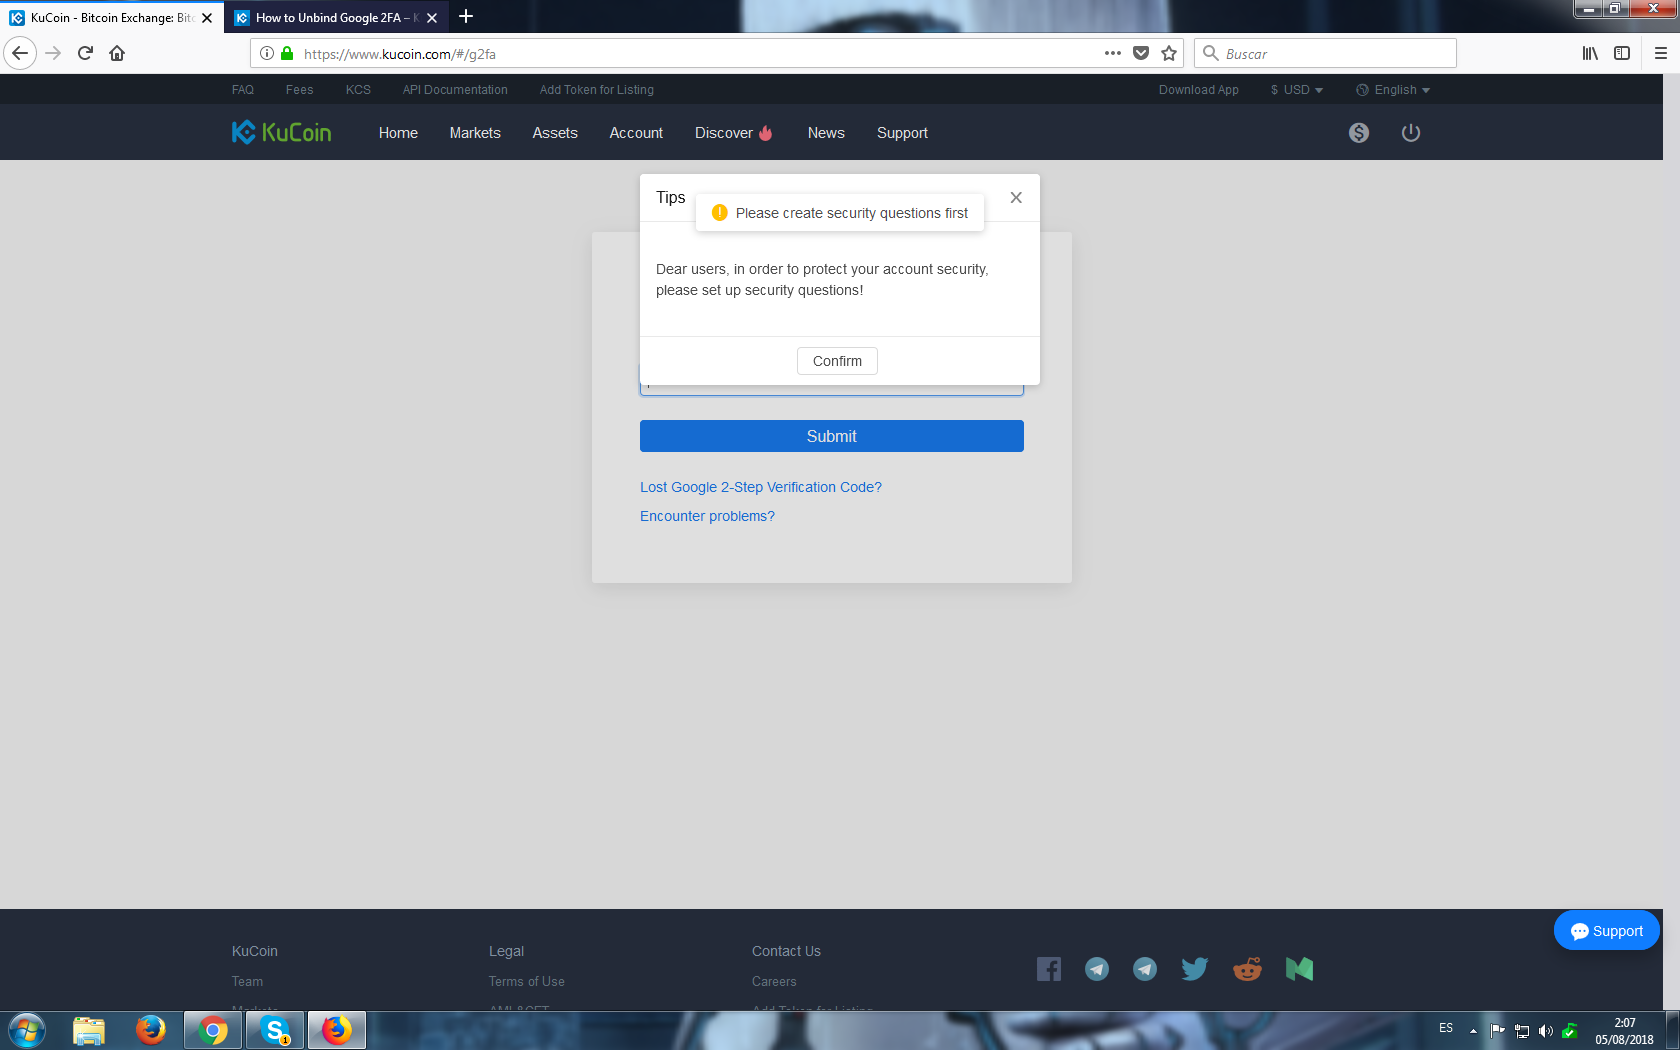The height and width of the screenshot is (1050, 1680).
Task: Open Encounter problems? link
Action: pyautogui.click(x=707, y=516)
